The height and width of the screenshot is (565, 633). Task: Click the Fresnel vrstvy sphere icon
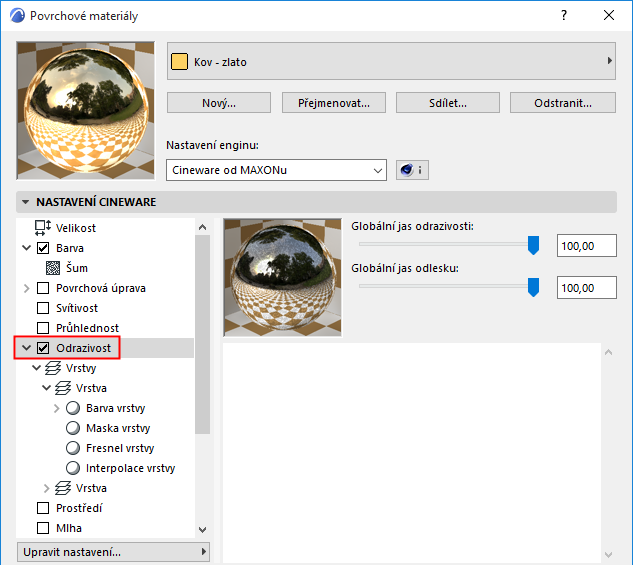73,448
